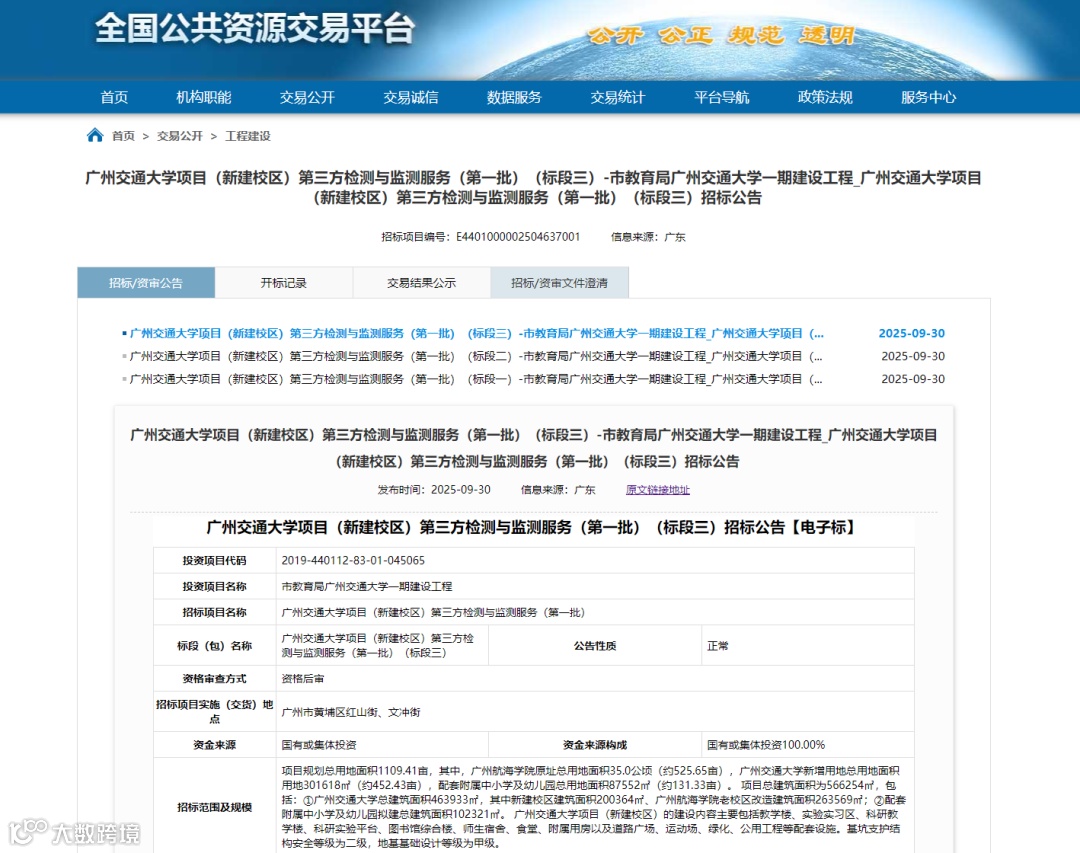Select the 招标/资审公告 tab
Screen dimensions: 1080x853
[x=146, y=283]
